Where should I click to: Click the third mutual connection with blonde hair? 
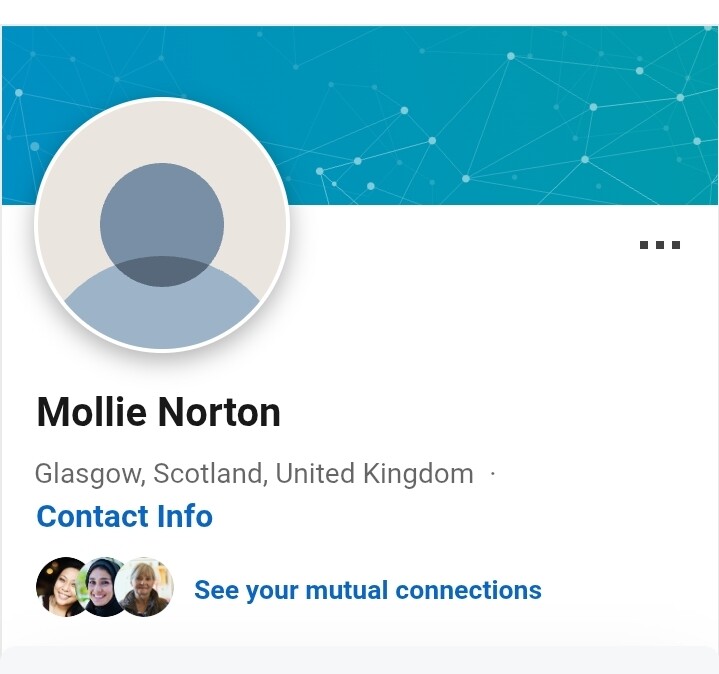146,587
